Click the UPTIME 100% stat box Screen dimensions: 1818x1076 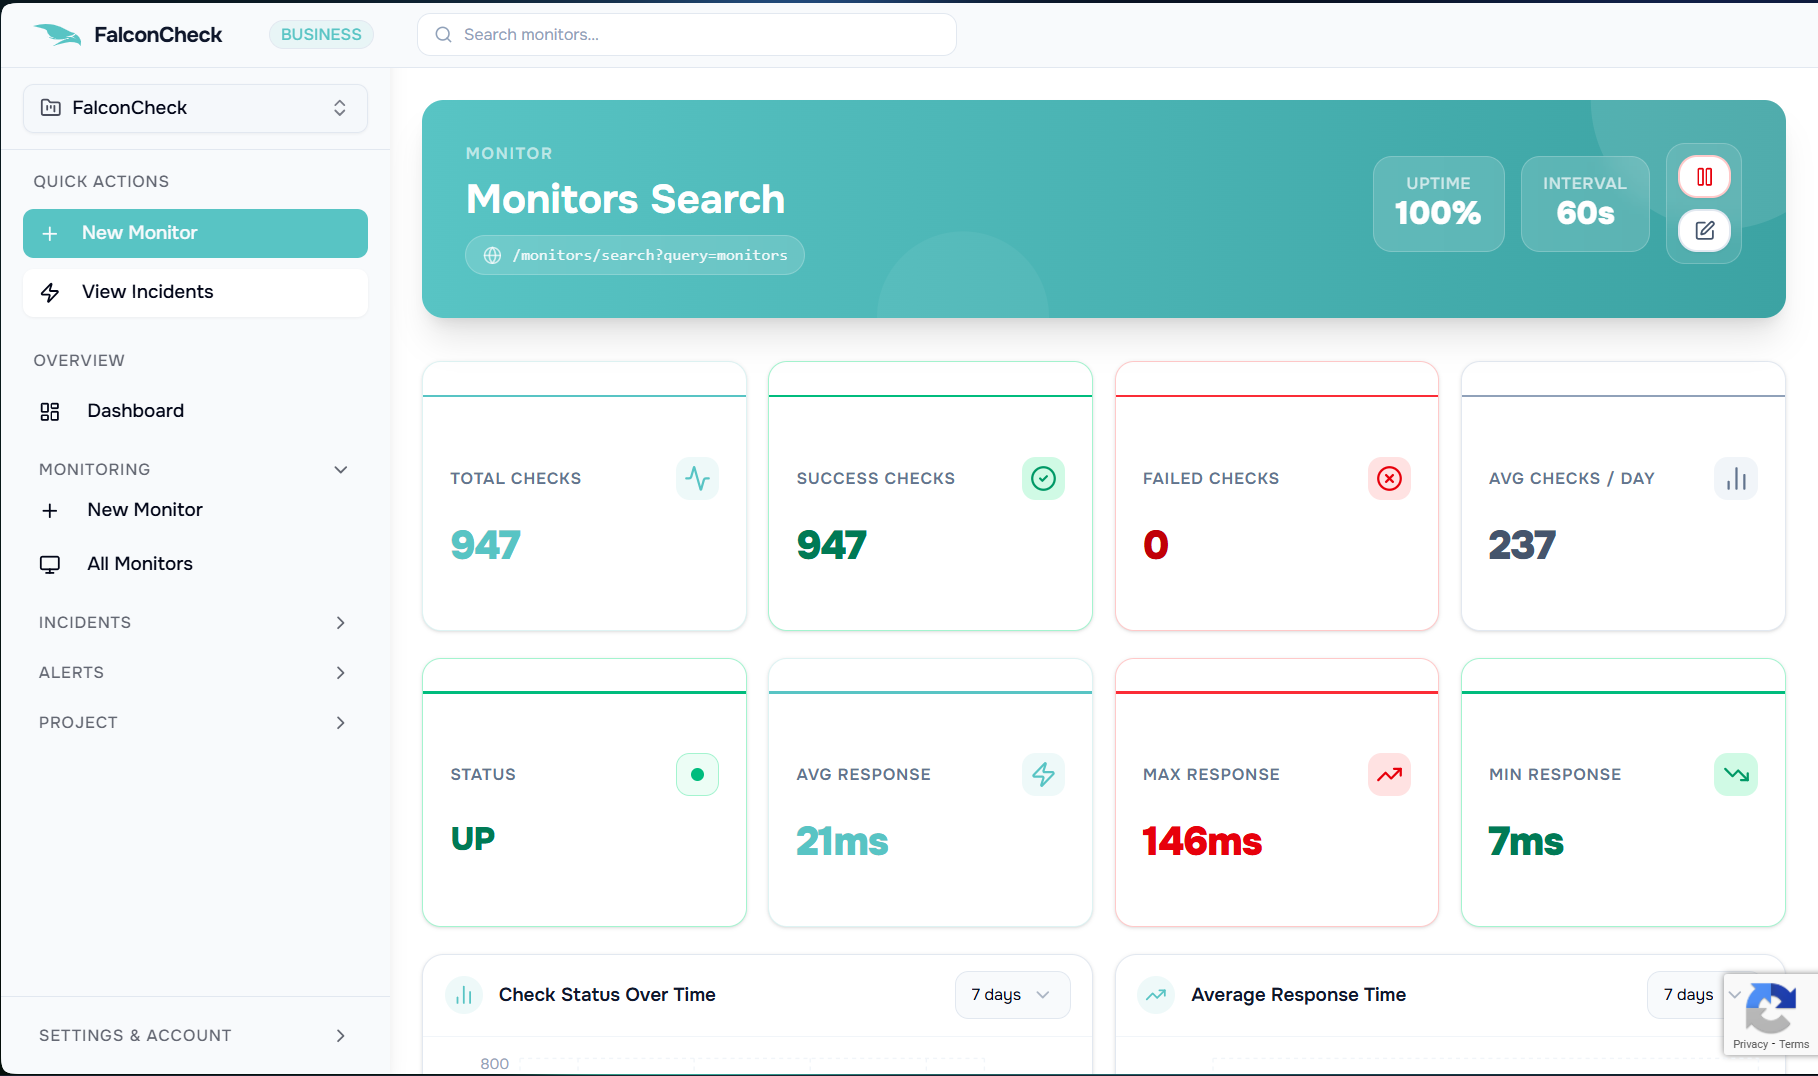(1438, 204)
